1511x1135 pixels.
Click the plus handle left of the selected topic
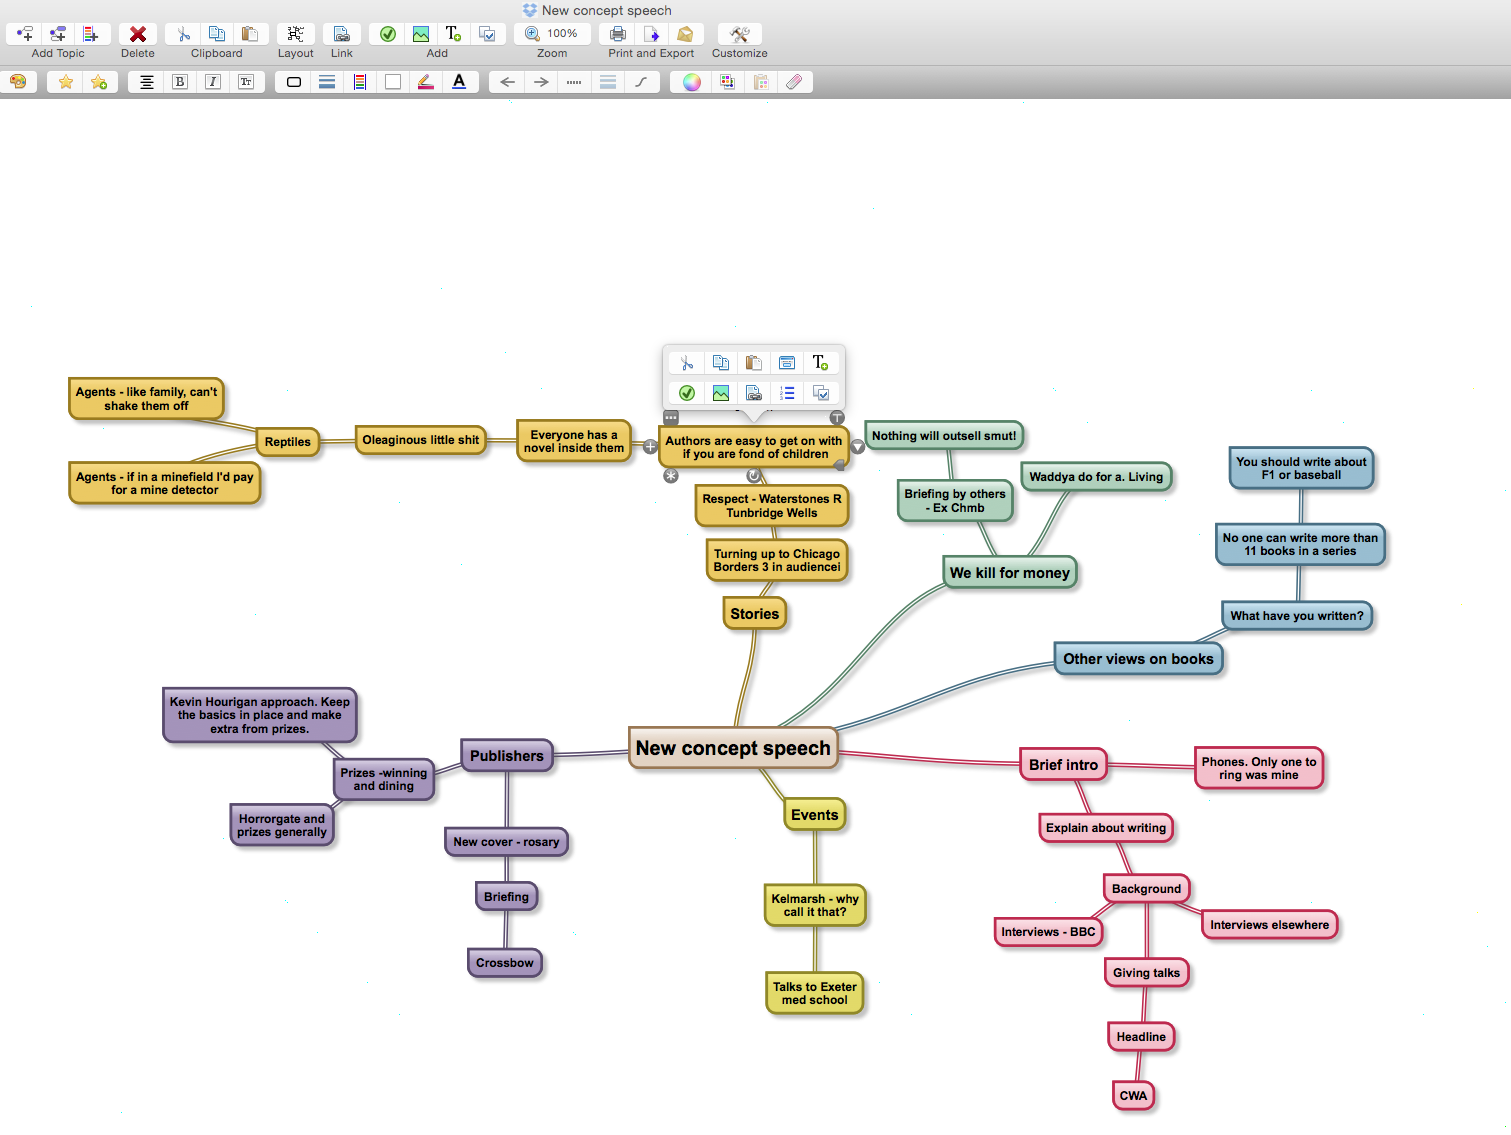tap(650, 447)
